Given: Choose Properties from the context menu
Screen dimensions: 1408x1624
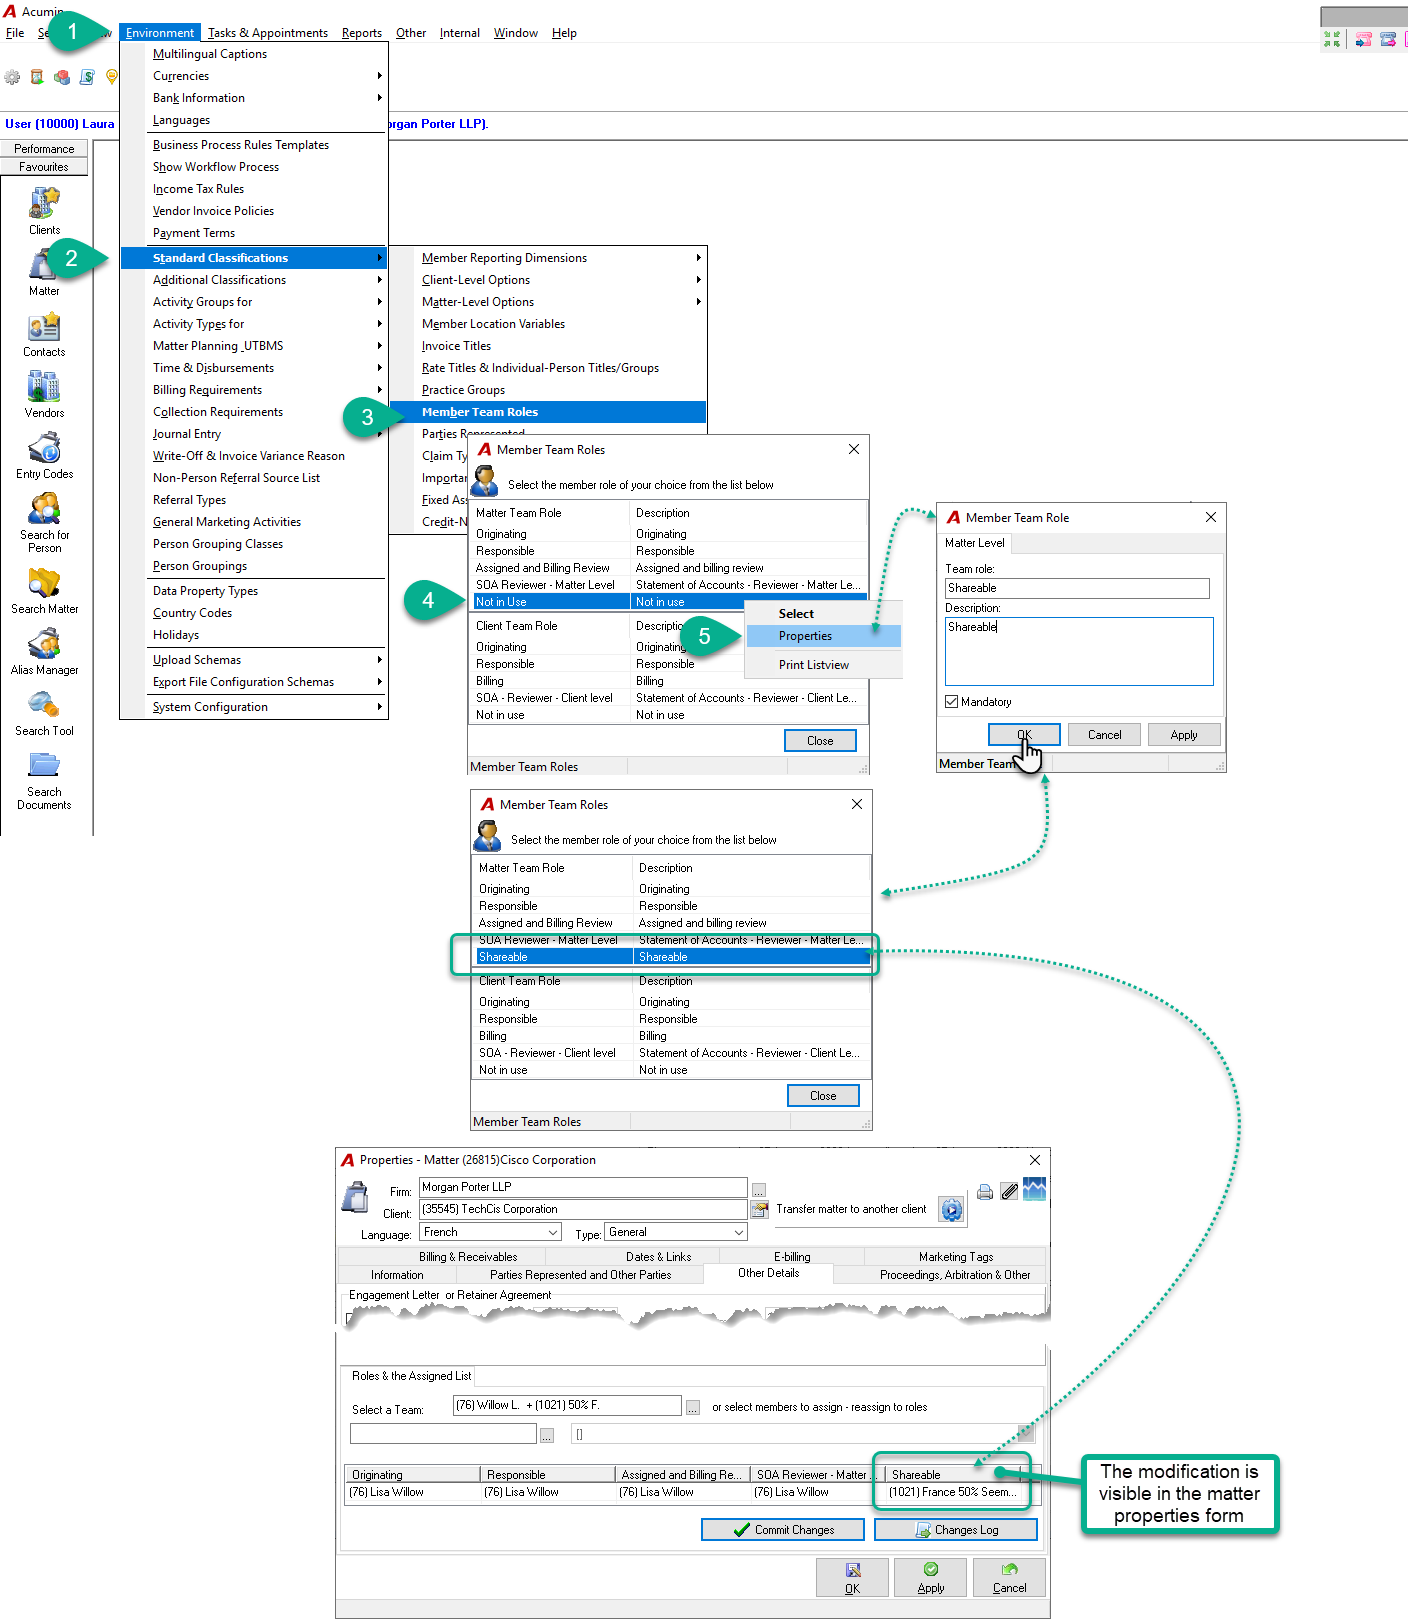Looking at the screenshot, I should [824, 636].
